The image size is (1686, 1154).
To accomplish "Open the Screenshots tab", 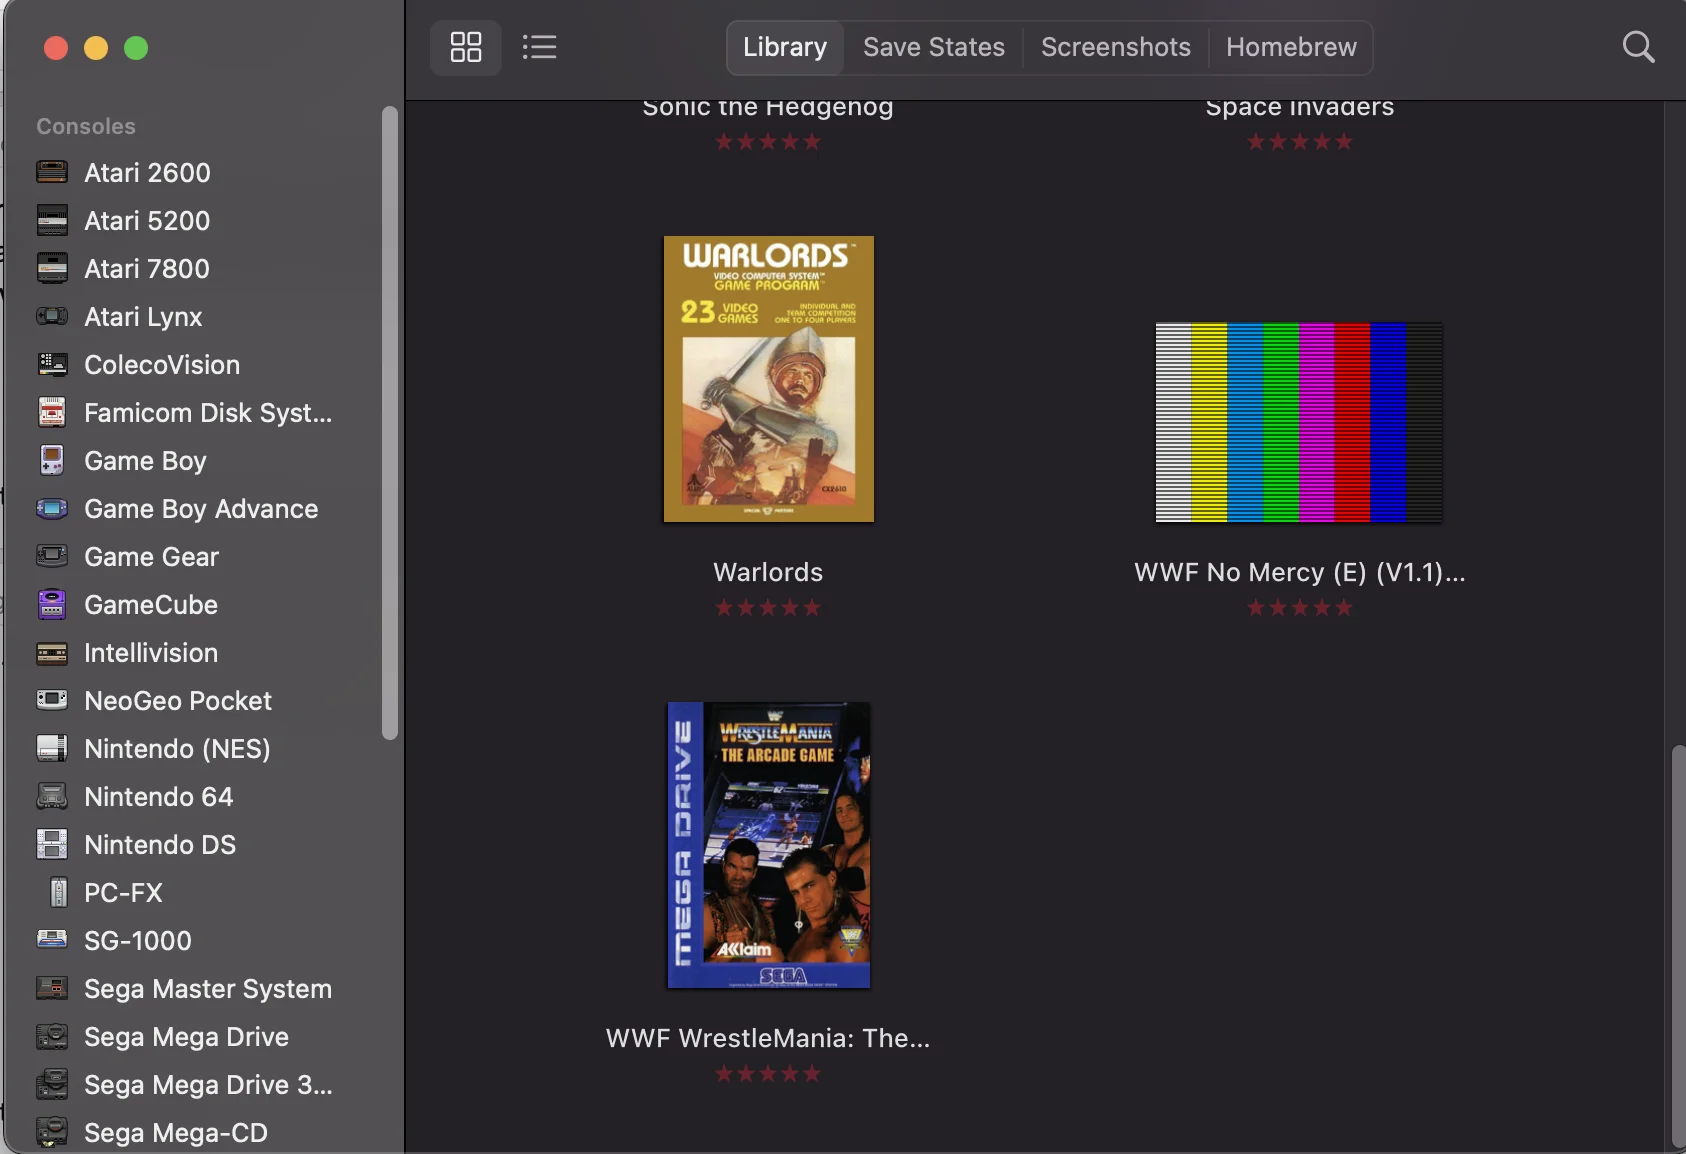I will (x=1116, y=47).
